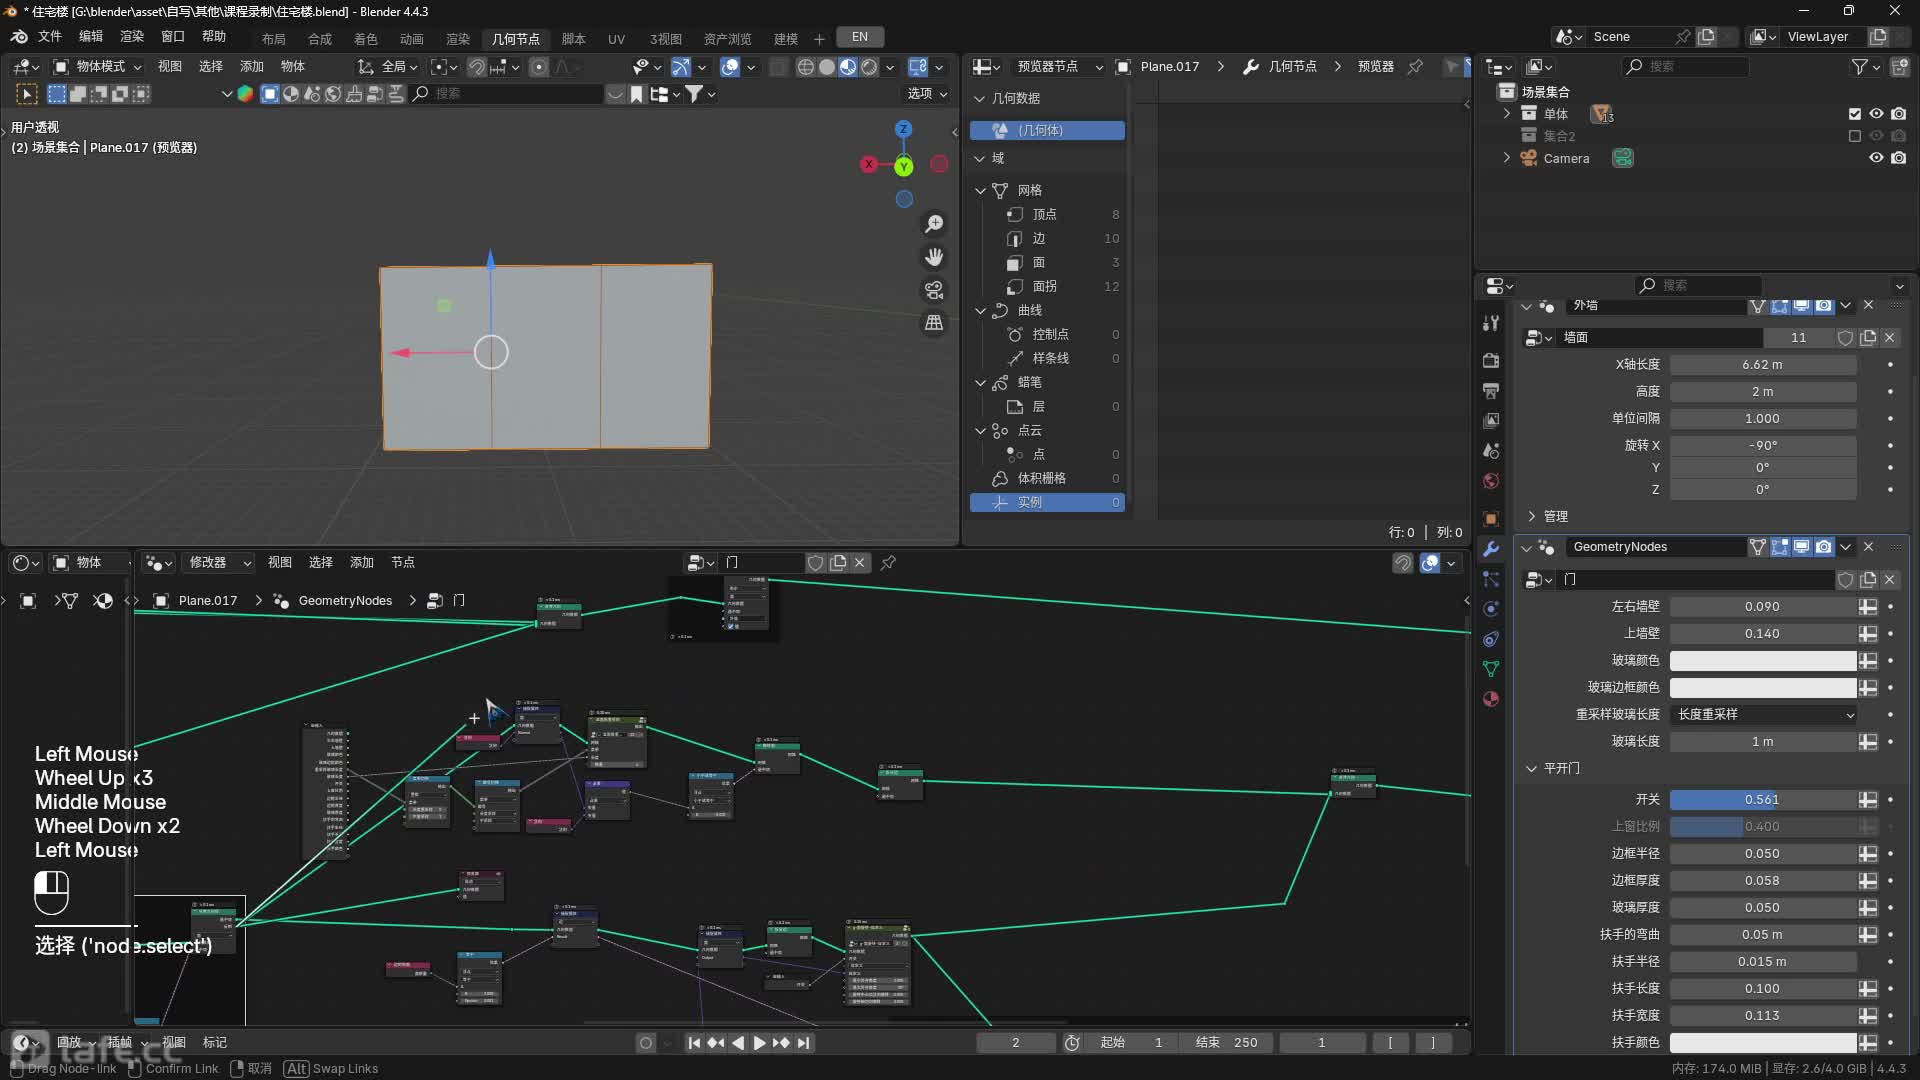
Task: Open the 修改器 dropdown in node editor
Action: 217,563
